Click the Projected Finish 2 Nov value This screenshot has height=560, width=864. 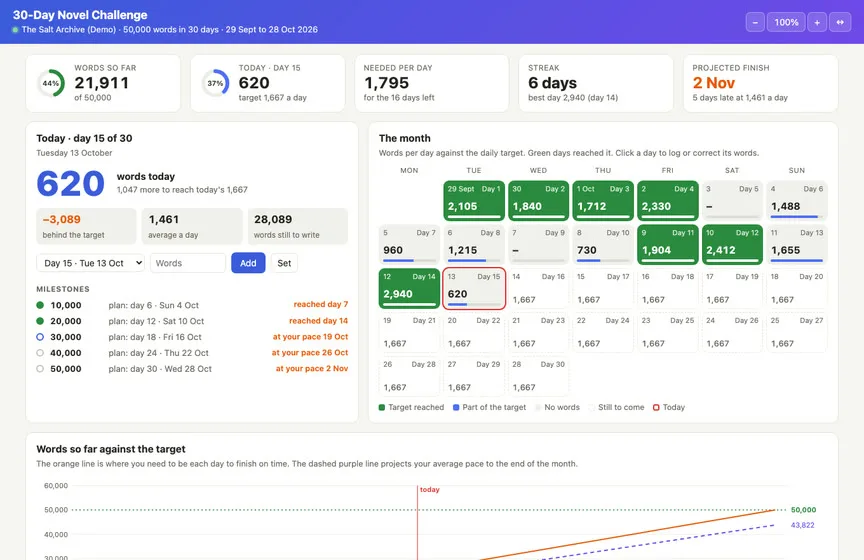(x=714, y=83)
